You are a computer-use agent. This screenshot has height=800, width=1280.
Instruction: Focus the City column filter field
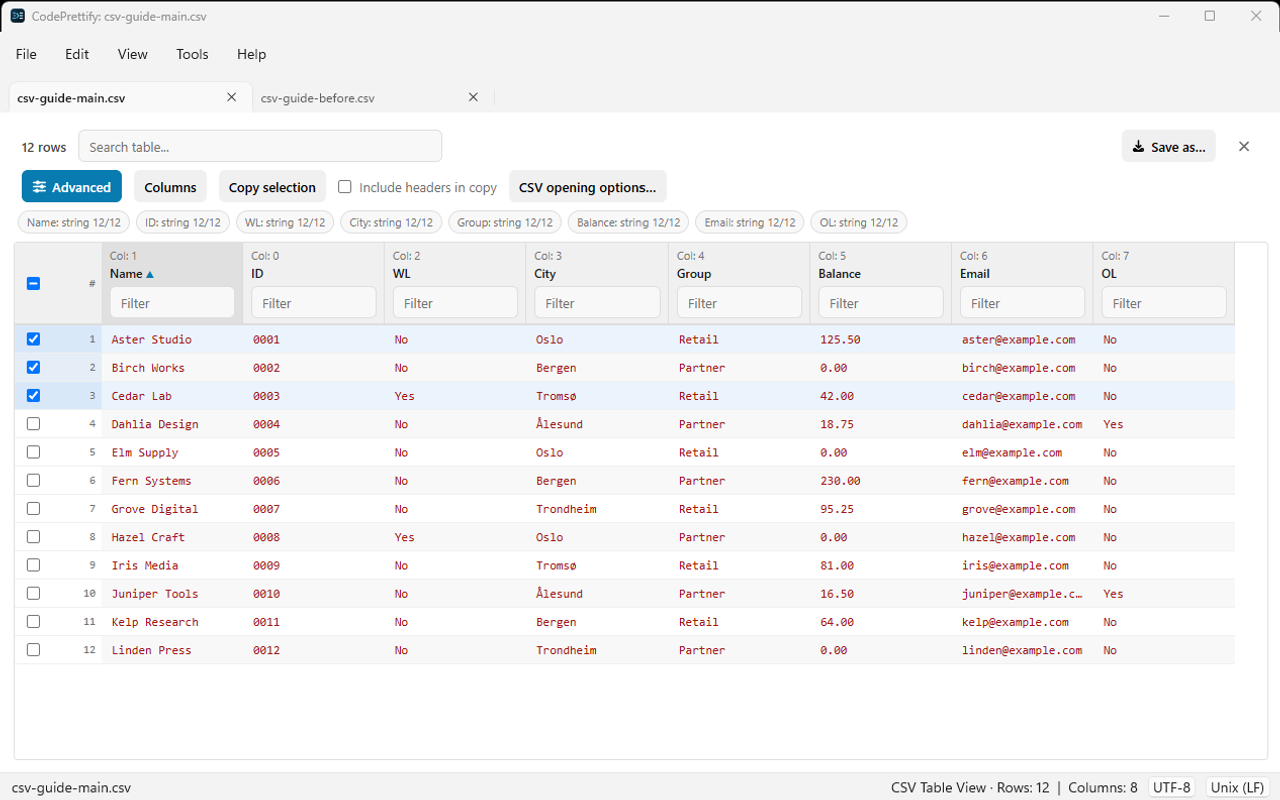pyautogui.click(x=597, y=303)
